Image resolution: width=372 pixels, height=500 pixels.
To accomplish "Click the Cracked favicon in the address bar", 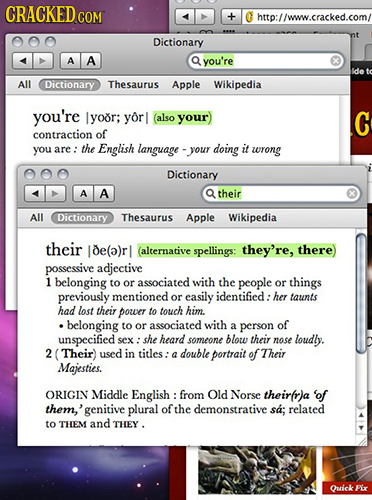I will tap(249, 17).
